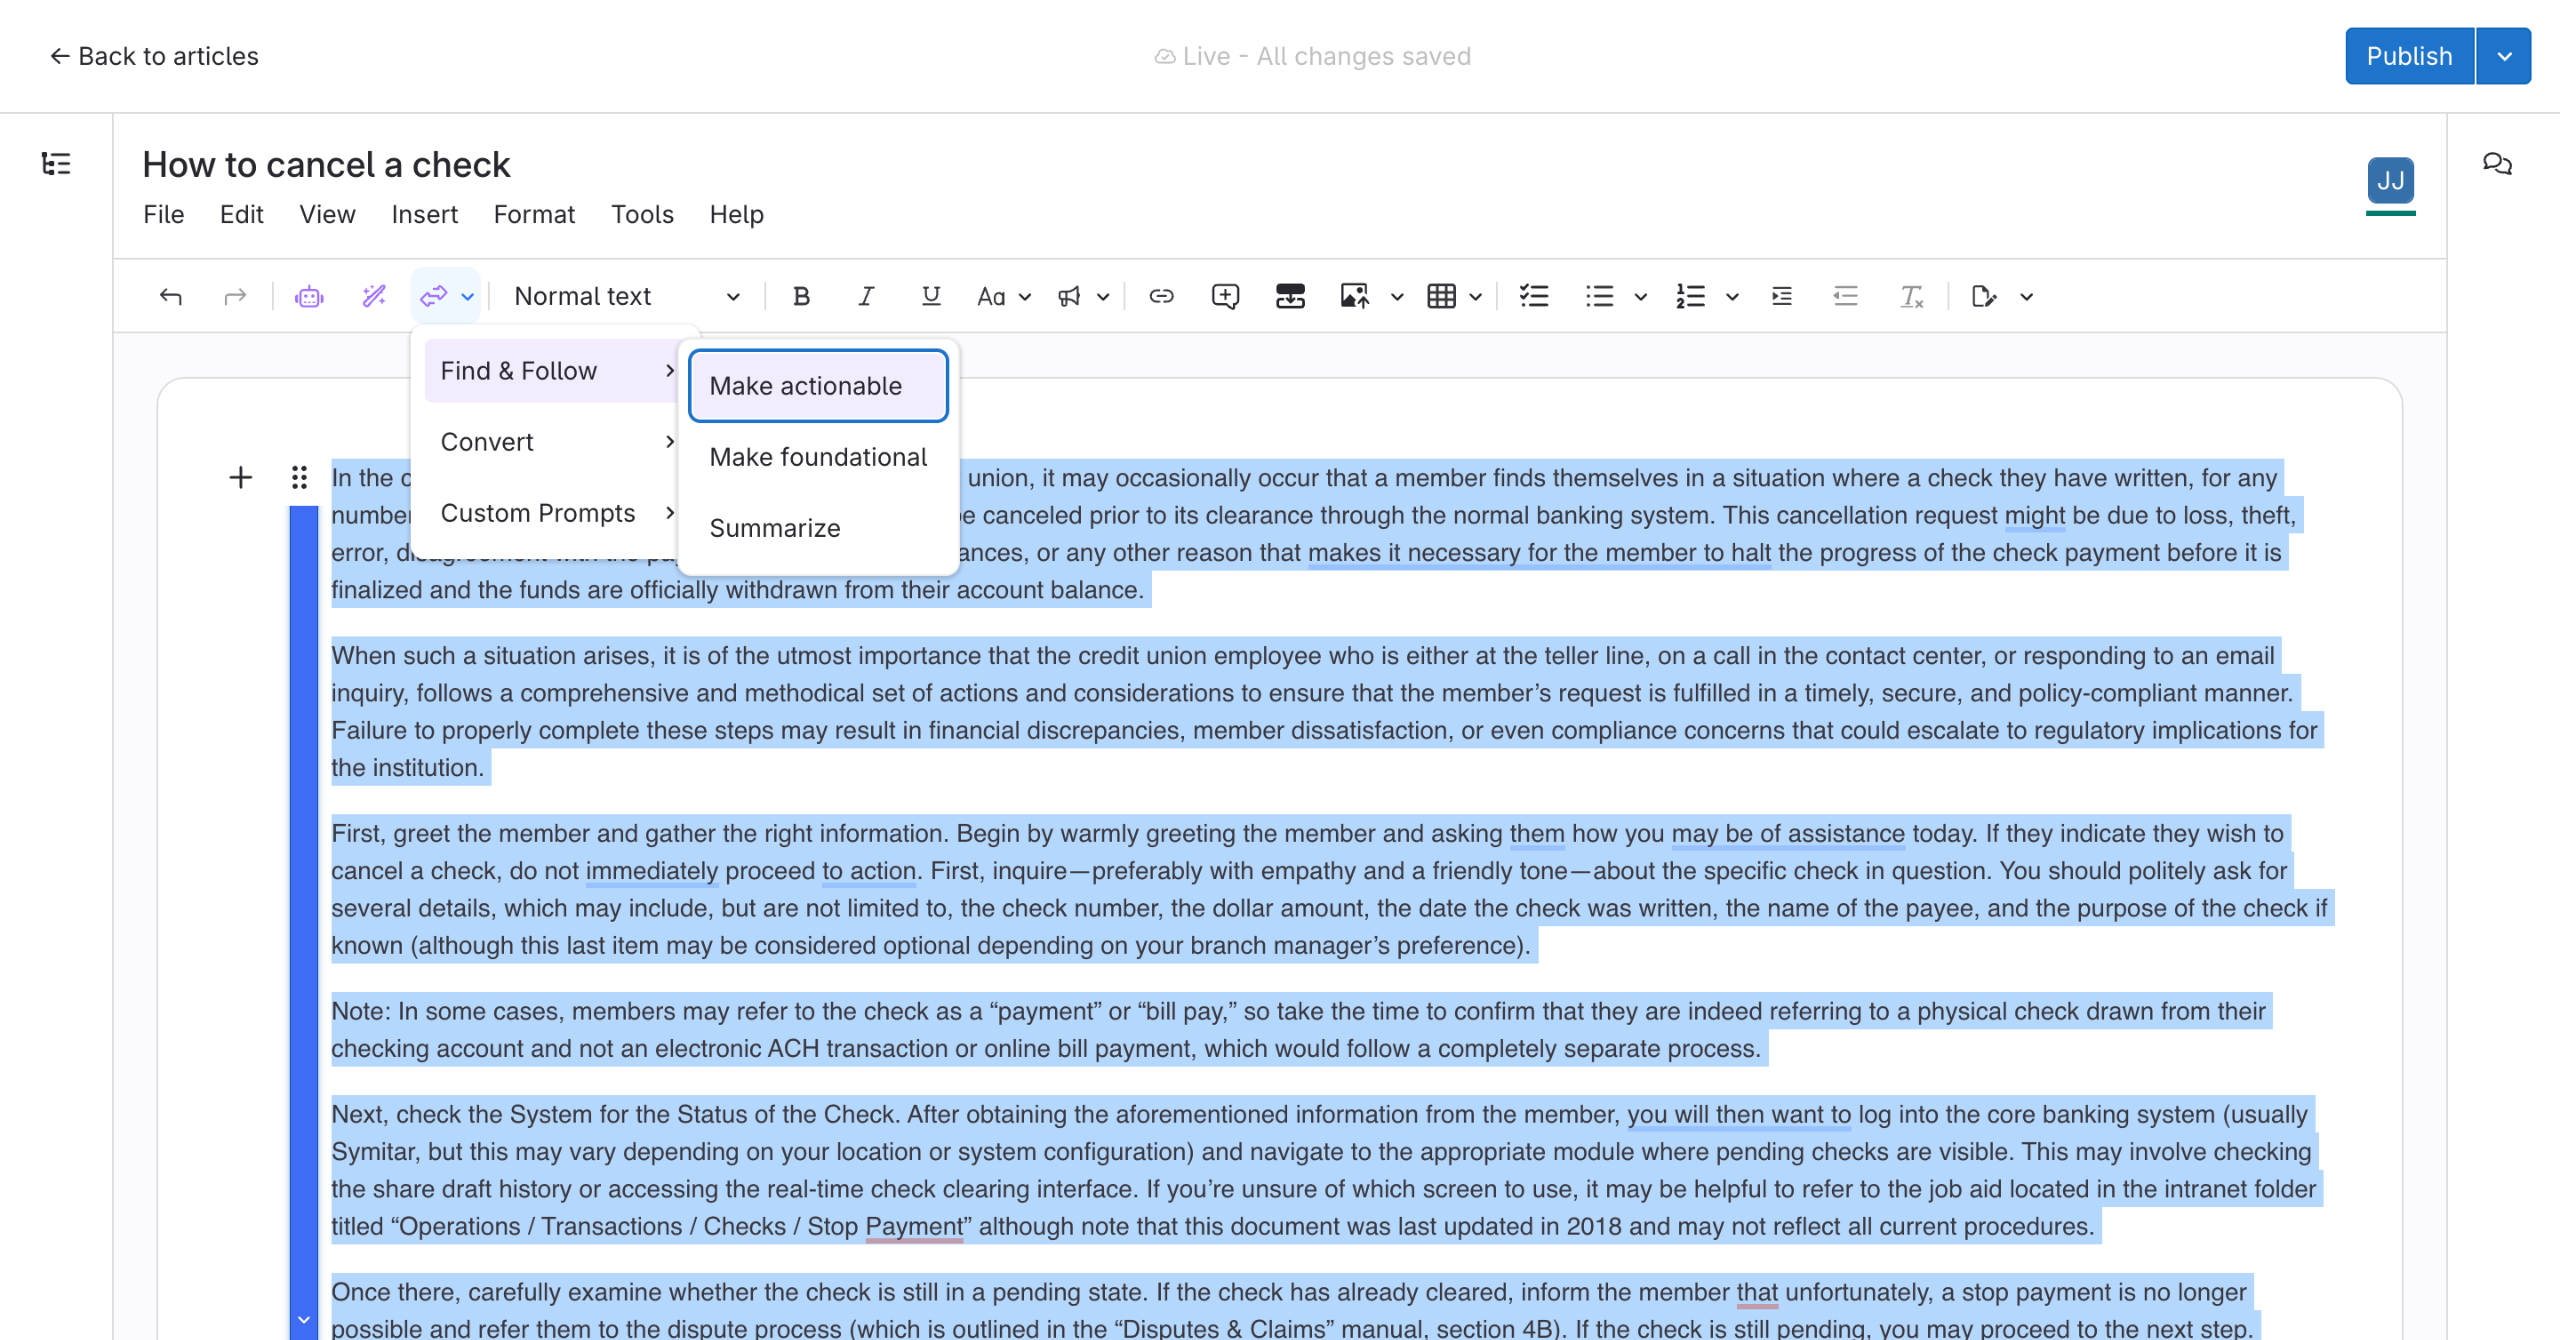Viewport: 2560px width, 1340px height.
Task: Click the Publish button
Action: pos(2409,56)
